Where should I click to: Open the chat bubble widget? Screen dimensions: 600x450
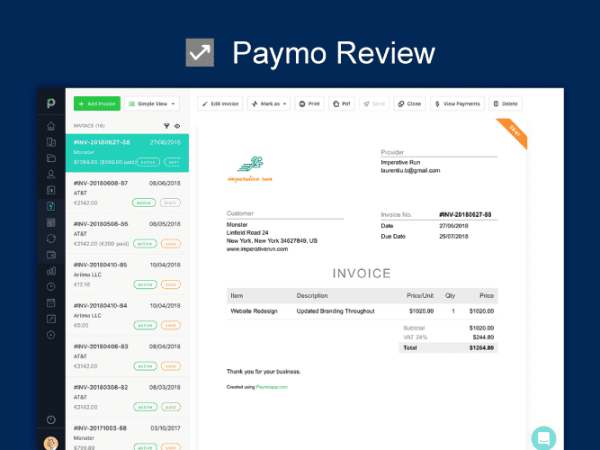[543, 437]
